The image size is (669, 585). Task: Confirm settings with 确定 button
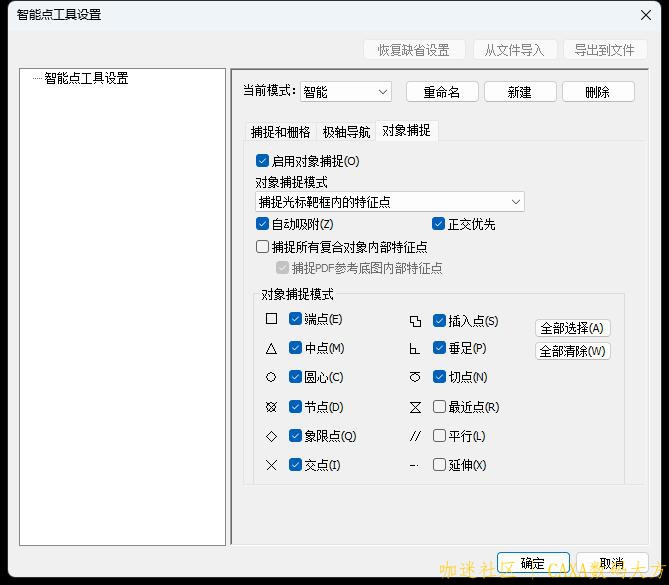tap(533, 563)
